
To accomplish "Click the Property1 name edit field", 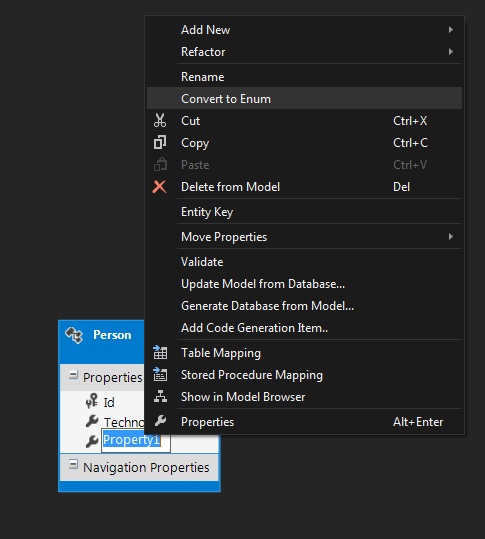I will click(136, 440).
